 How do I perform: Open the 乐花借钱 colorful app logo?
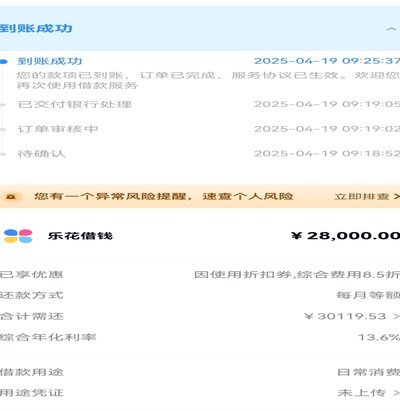pos(18,236)
